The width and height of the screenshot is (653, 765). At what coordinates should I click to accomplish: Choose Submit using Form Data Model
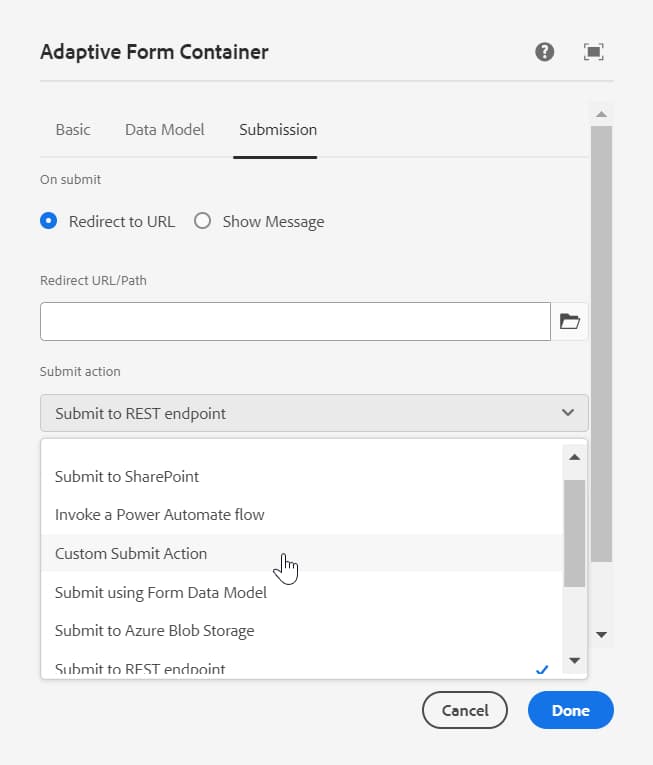(161, 592)
